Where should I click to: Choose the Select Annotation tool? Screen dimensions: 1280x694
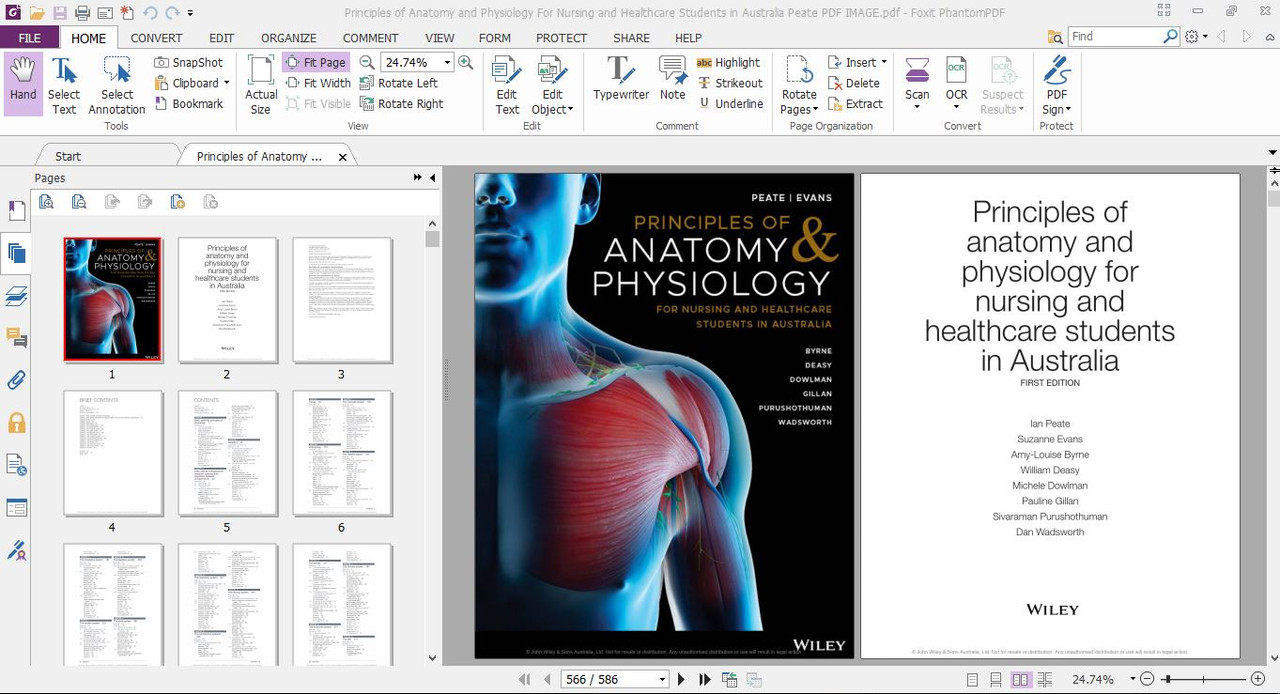[117, 84]
